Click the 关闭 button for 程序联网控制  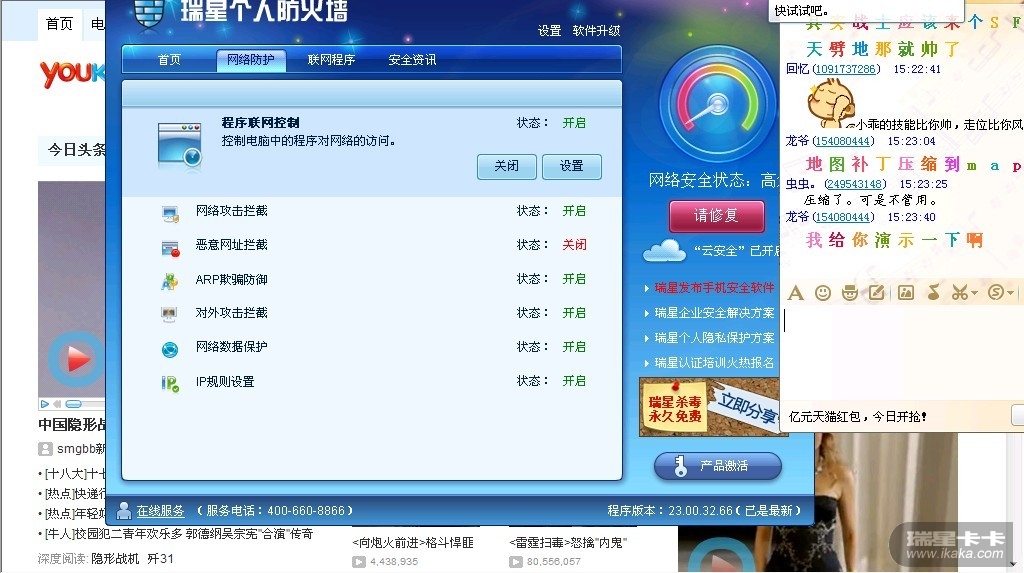(506, 166)
